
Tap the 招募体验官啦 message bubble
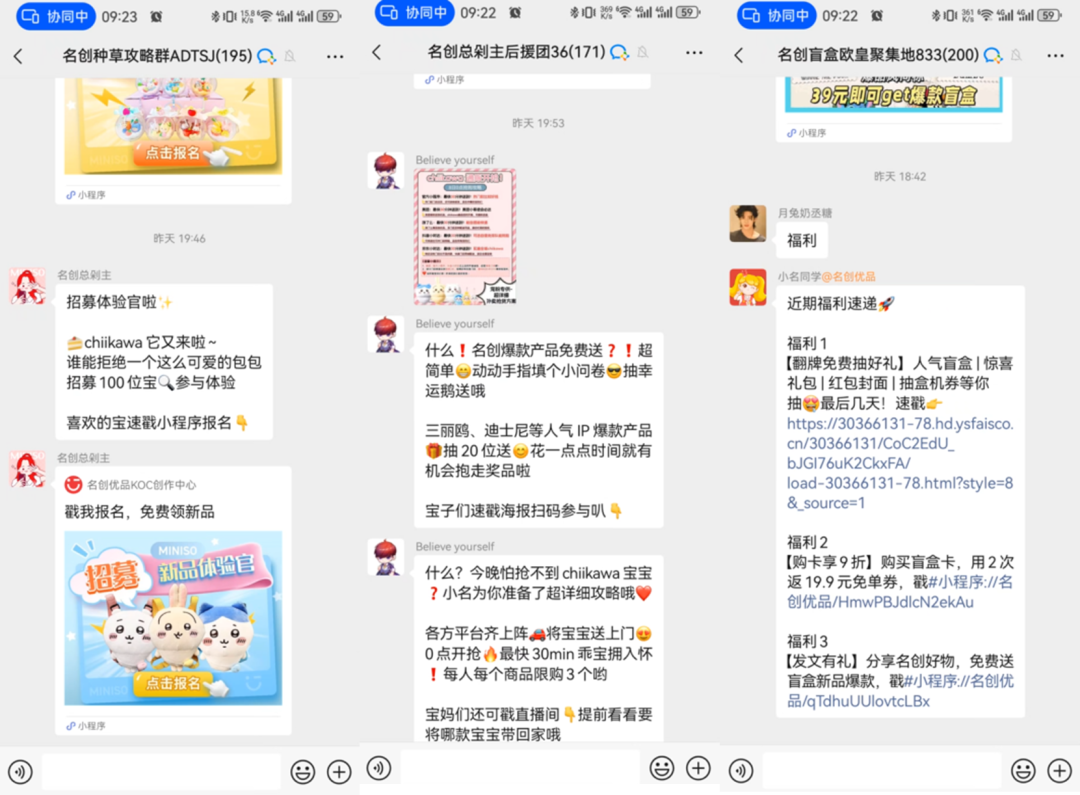pos(164,362)
